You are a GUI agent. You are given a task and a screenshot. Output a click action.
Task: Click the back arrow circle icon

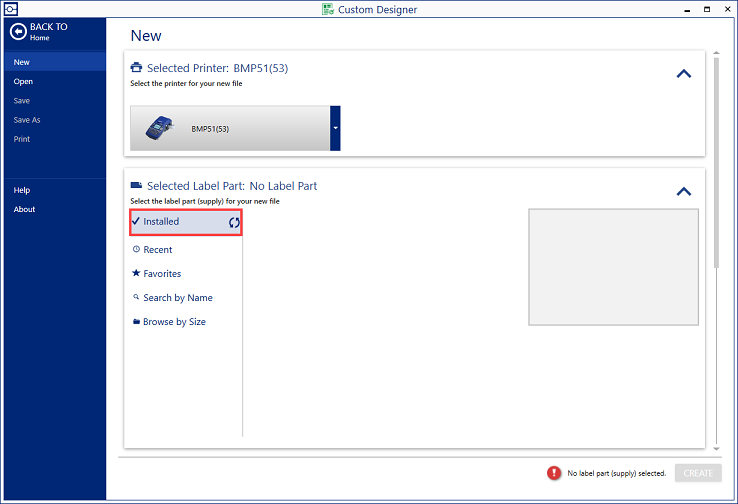[x=18, y=32]
